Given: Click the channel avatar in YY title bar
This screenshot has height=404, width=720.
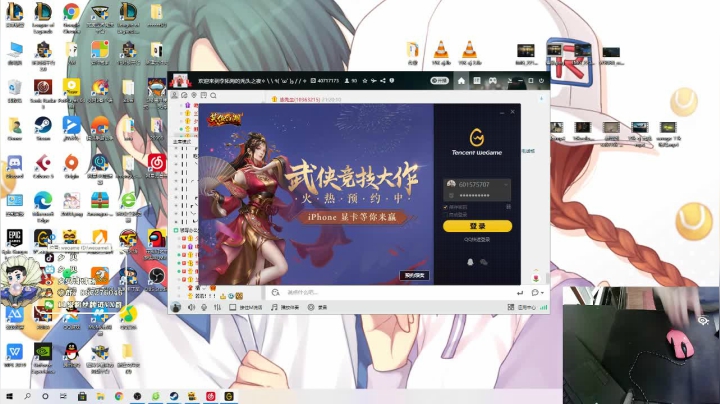Looking at the screenshot, I should 180,81.
